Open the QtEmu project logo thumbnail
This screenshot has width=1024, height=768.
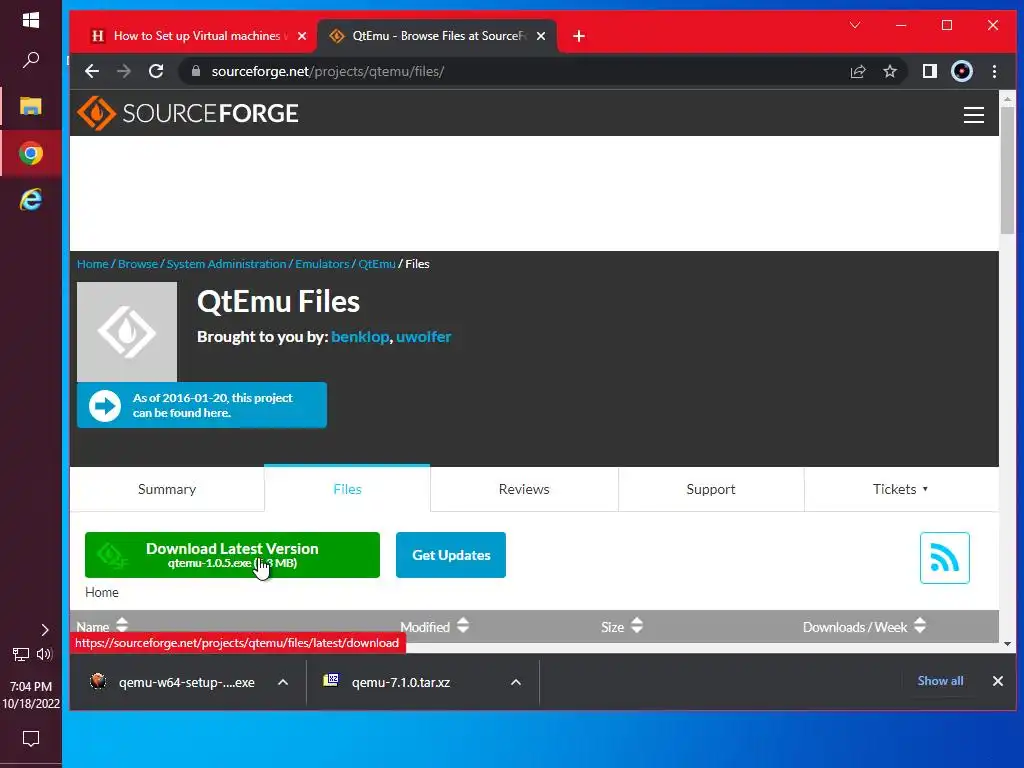tap(127, 332)
